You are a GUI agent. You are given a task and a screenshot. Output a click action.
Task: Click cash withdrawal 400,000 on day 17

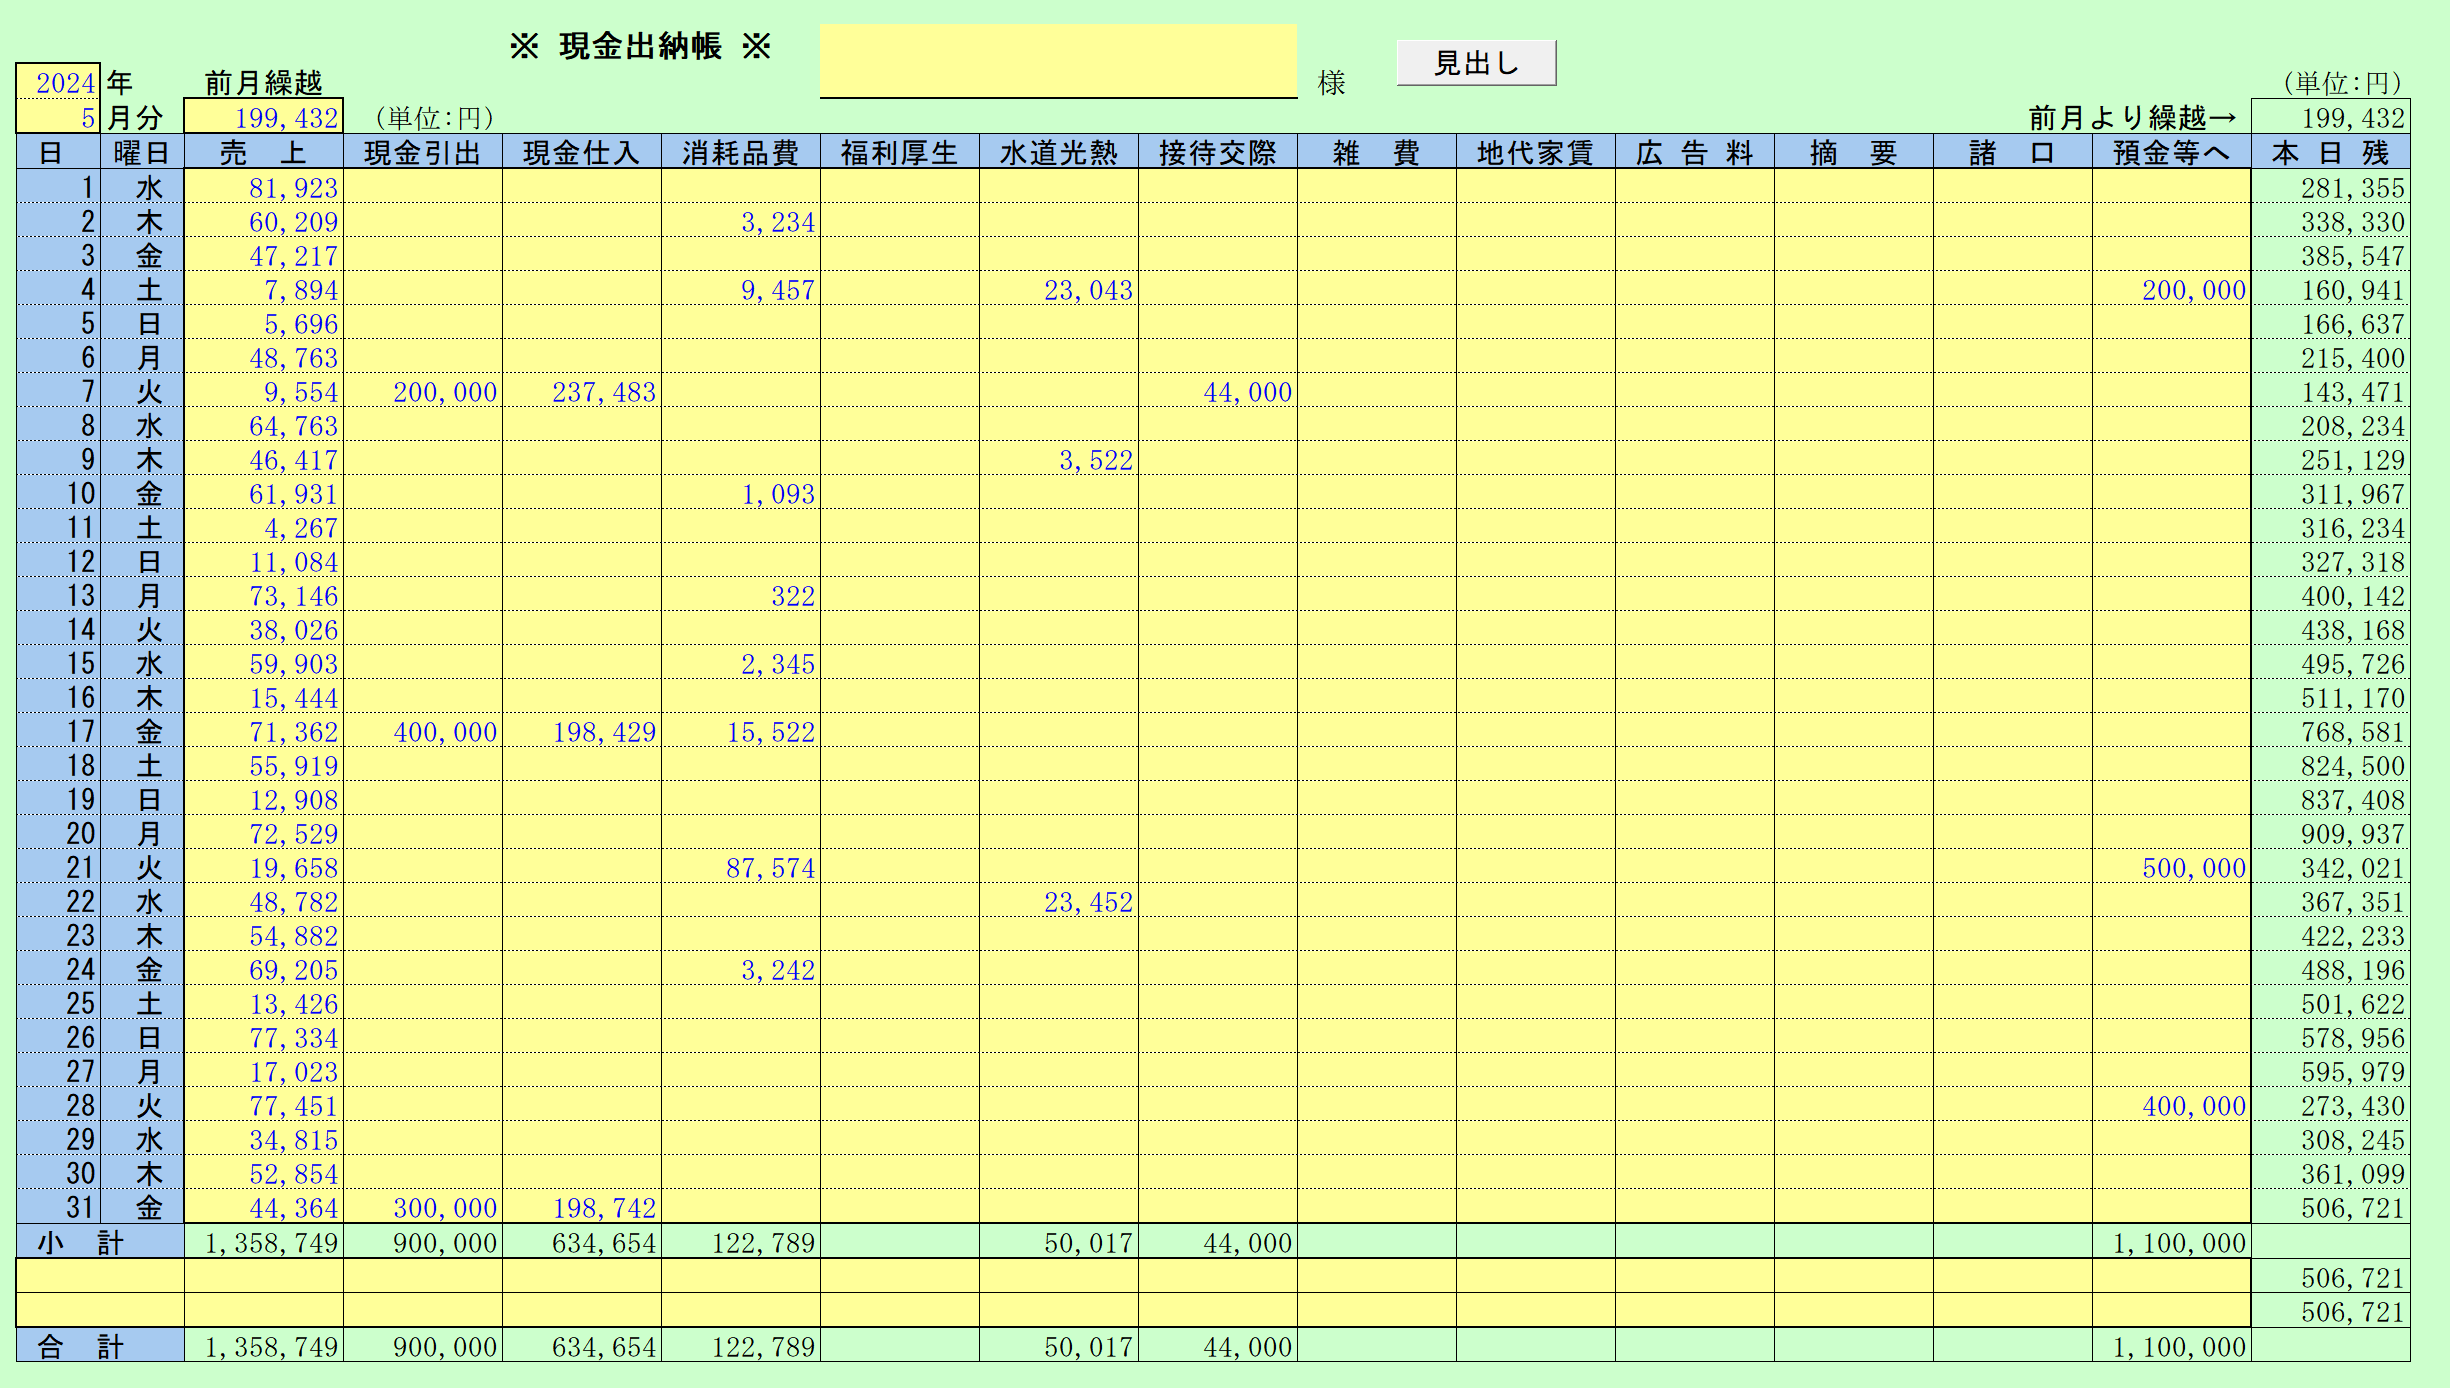pyautogui.click(x=423, y=731)
